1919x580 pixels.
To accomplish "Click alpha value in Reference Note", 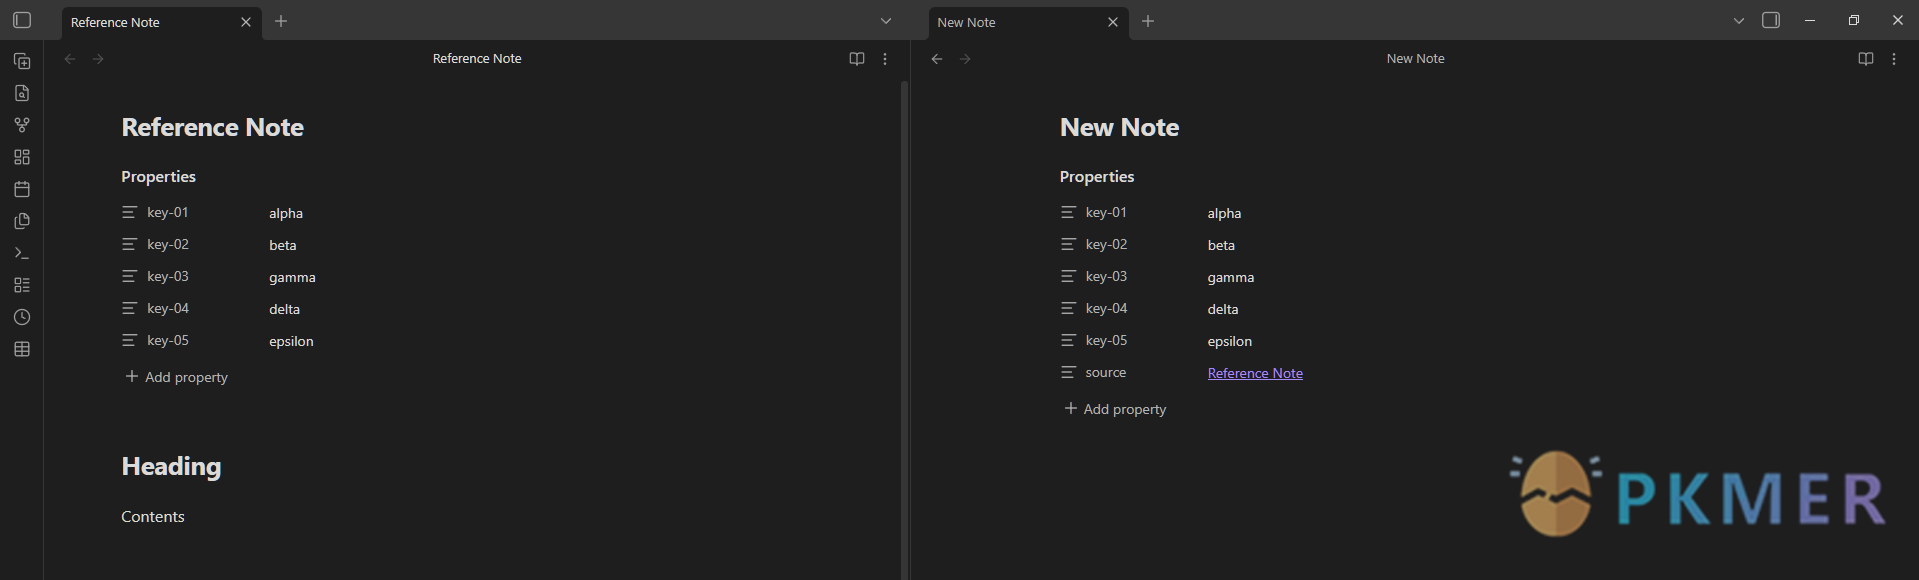I will [286, 213].
